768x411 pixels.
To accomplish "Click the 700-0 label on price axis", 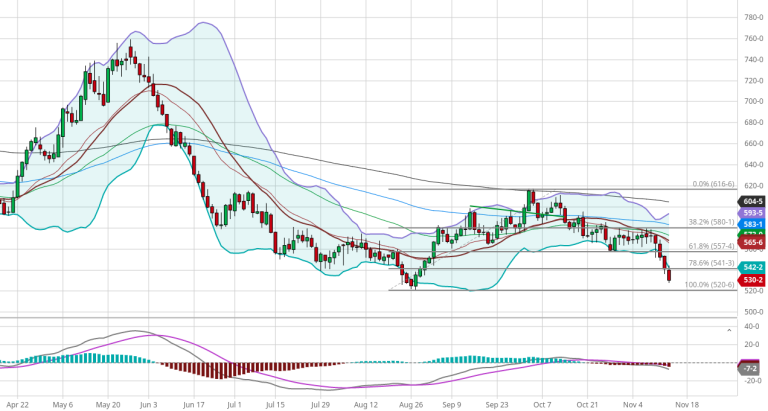I will click(x=753, y=101).
